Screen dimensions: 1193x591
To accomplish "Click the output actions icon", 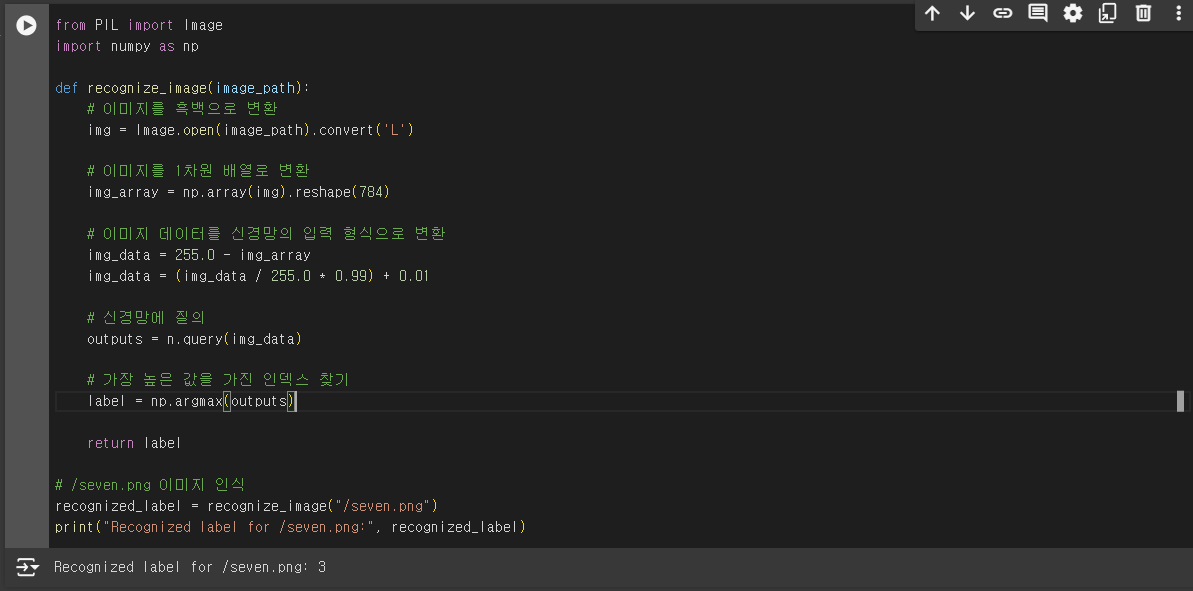I will [x=27, y=567].
